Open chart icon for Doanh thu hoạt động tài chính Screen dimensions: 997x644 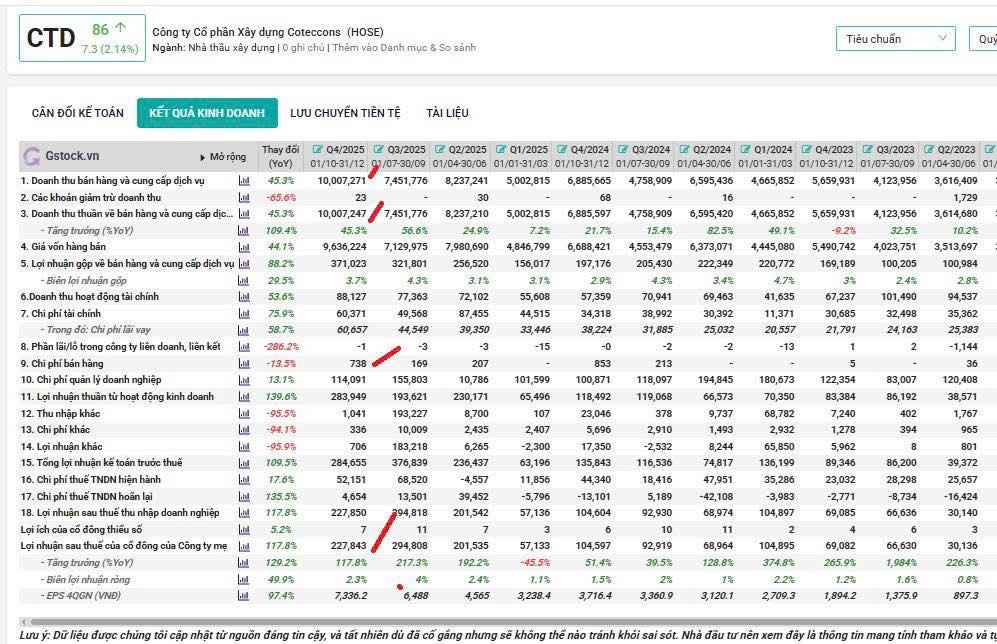[244, 297]
